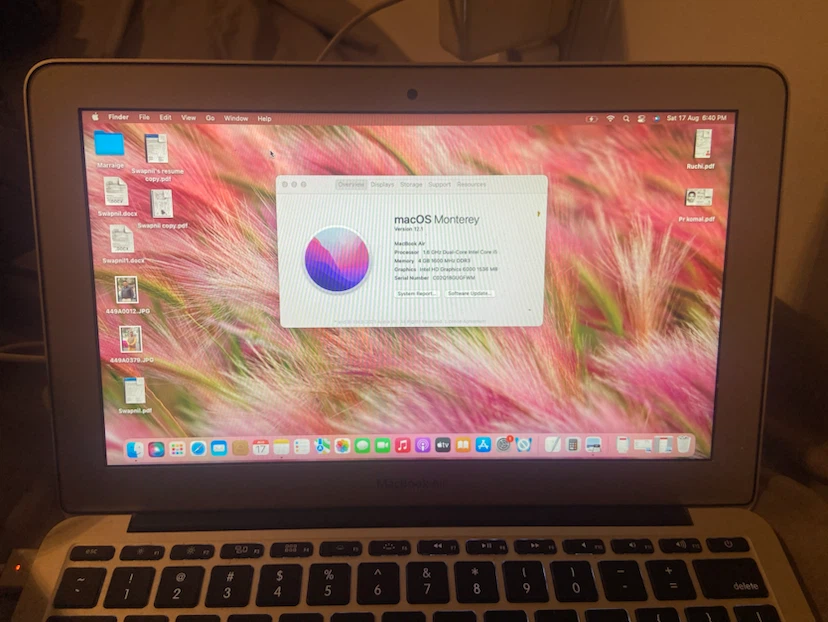
Task: Launch Siri from the Dock
Action: click(156, 449)
